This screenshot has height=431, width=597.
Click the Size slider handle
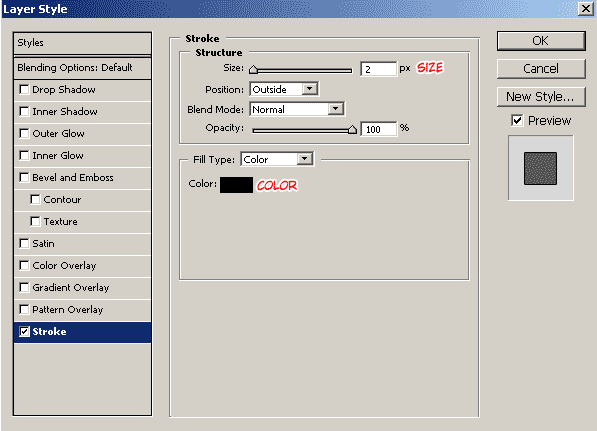253,69
